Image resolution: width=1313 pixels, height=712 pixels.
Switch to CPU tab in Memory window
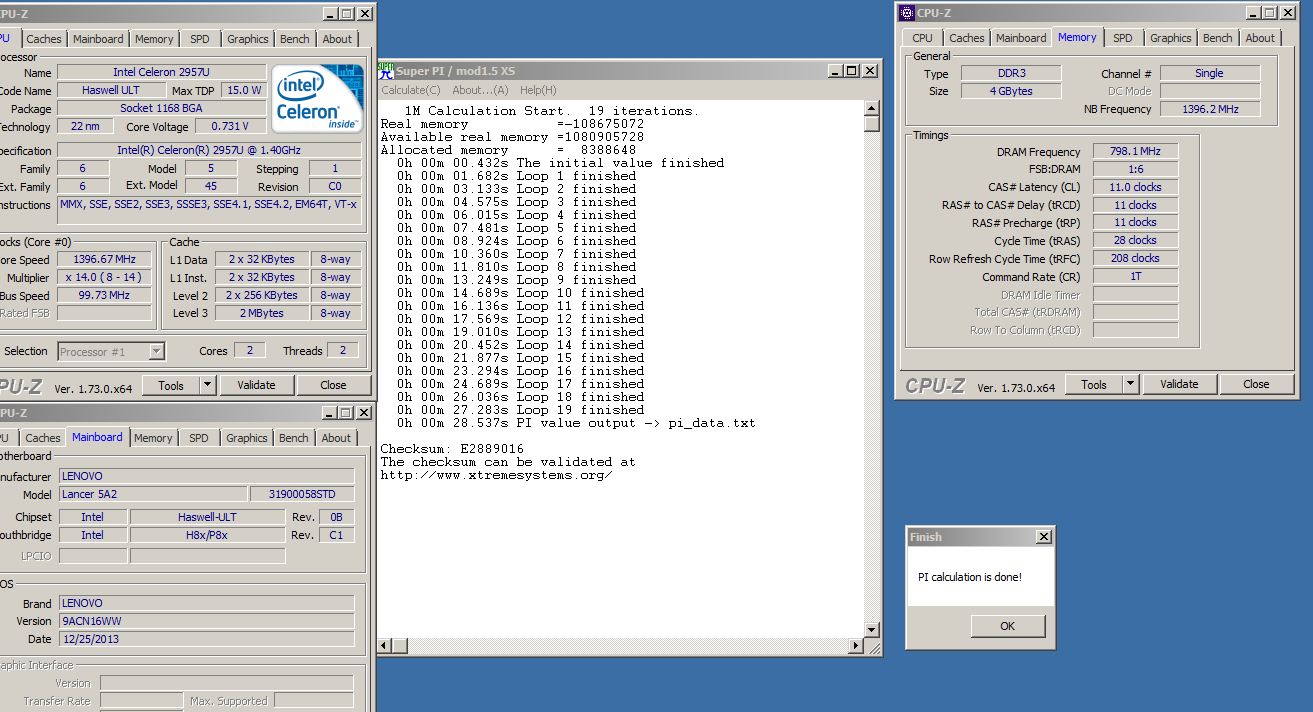[x=922, y=38]
